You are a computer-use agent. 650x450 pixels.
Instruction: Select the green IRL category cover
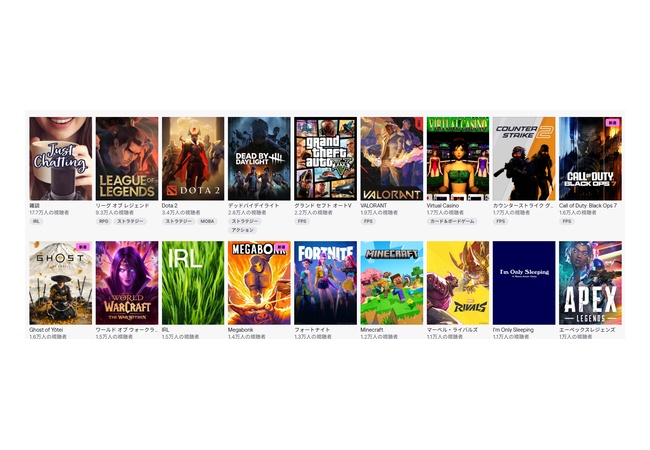(192, 282)
